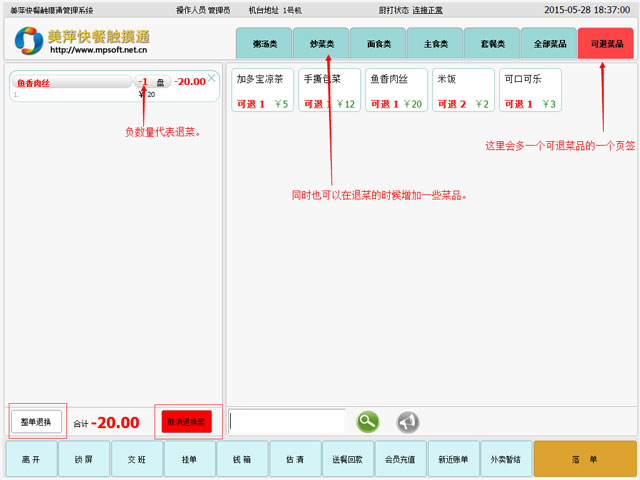Image resolution: width=640 pixels, height=480 pixels.
Task: Select the 鱼香肉丝 order line item
Action: (70, 84)
